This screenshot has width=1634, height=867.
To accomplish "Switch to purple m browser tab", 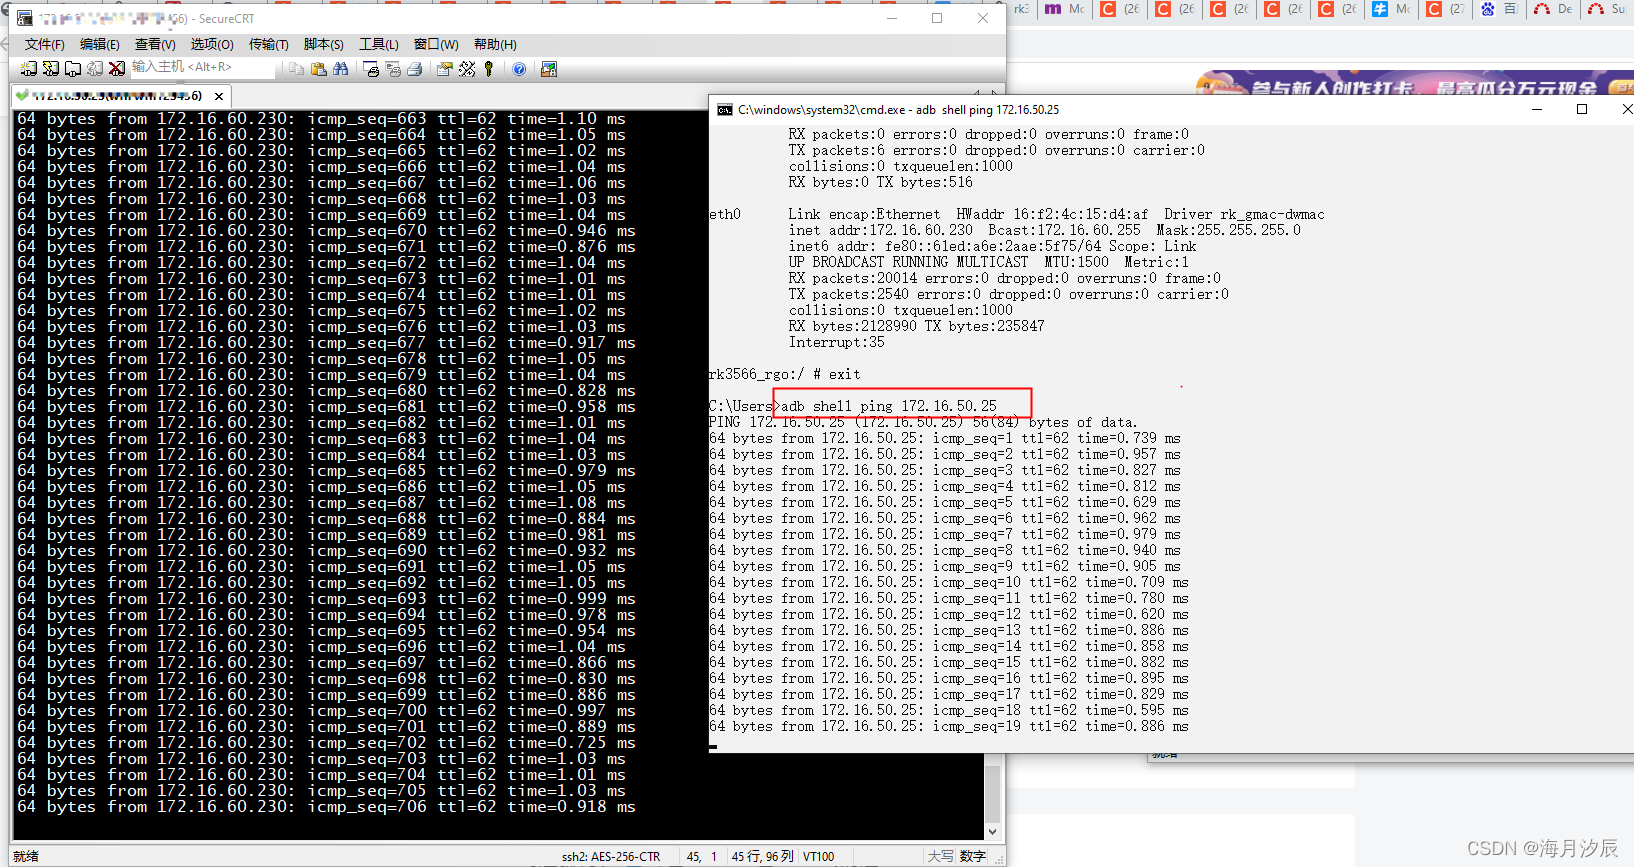I will pos(1065,9).
